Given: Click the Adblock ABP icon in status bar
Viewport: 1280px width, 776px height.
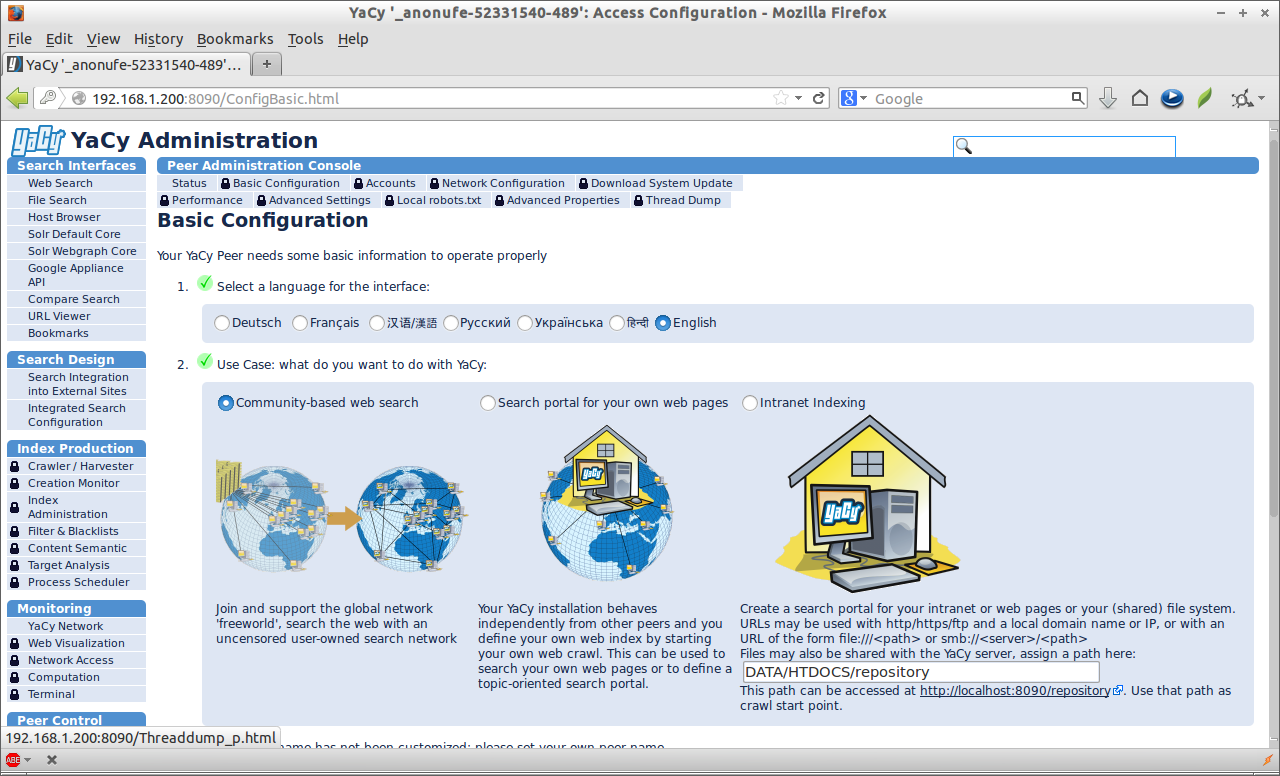Looking at the screenshot, I should coord(13,760).
